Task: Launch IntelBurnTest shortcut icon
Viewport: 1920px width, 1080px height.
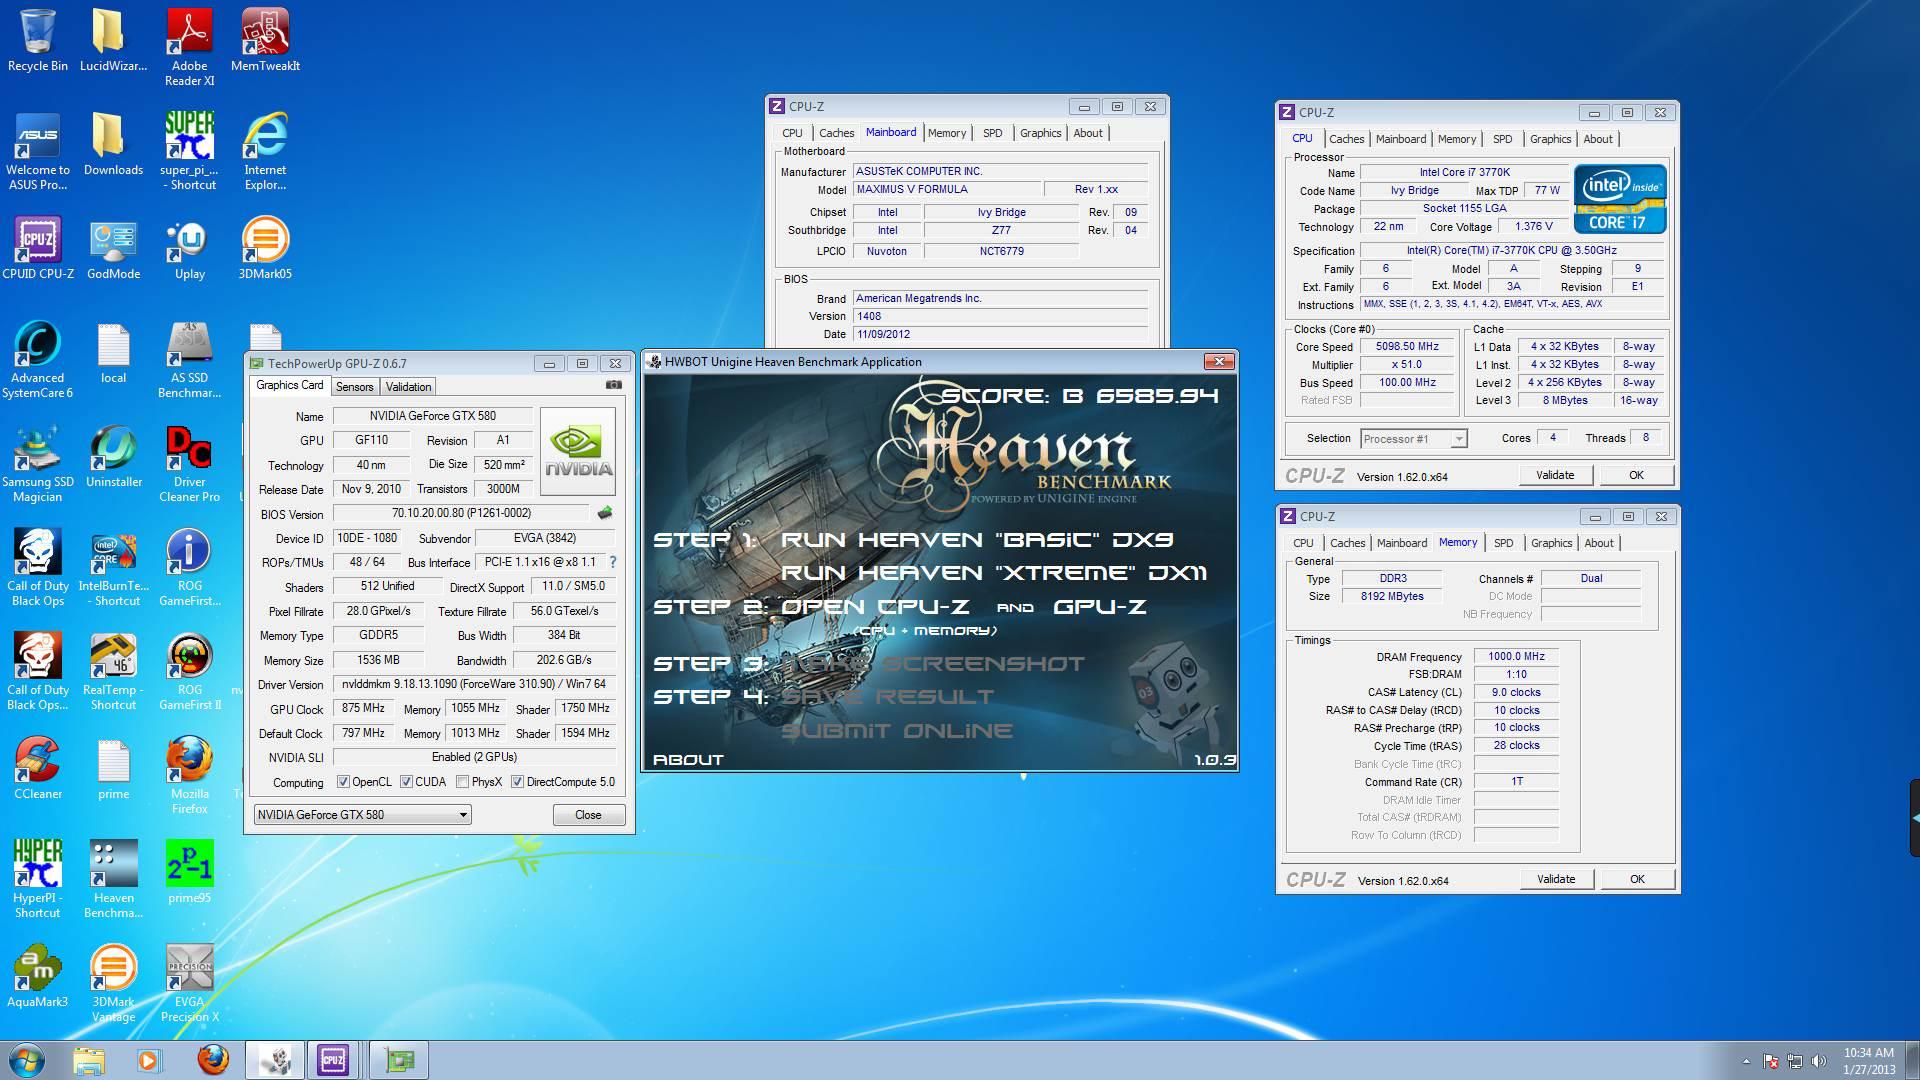Action: 113,568
